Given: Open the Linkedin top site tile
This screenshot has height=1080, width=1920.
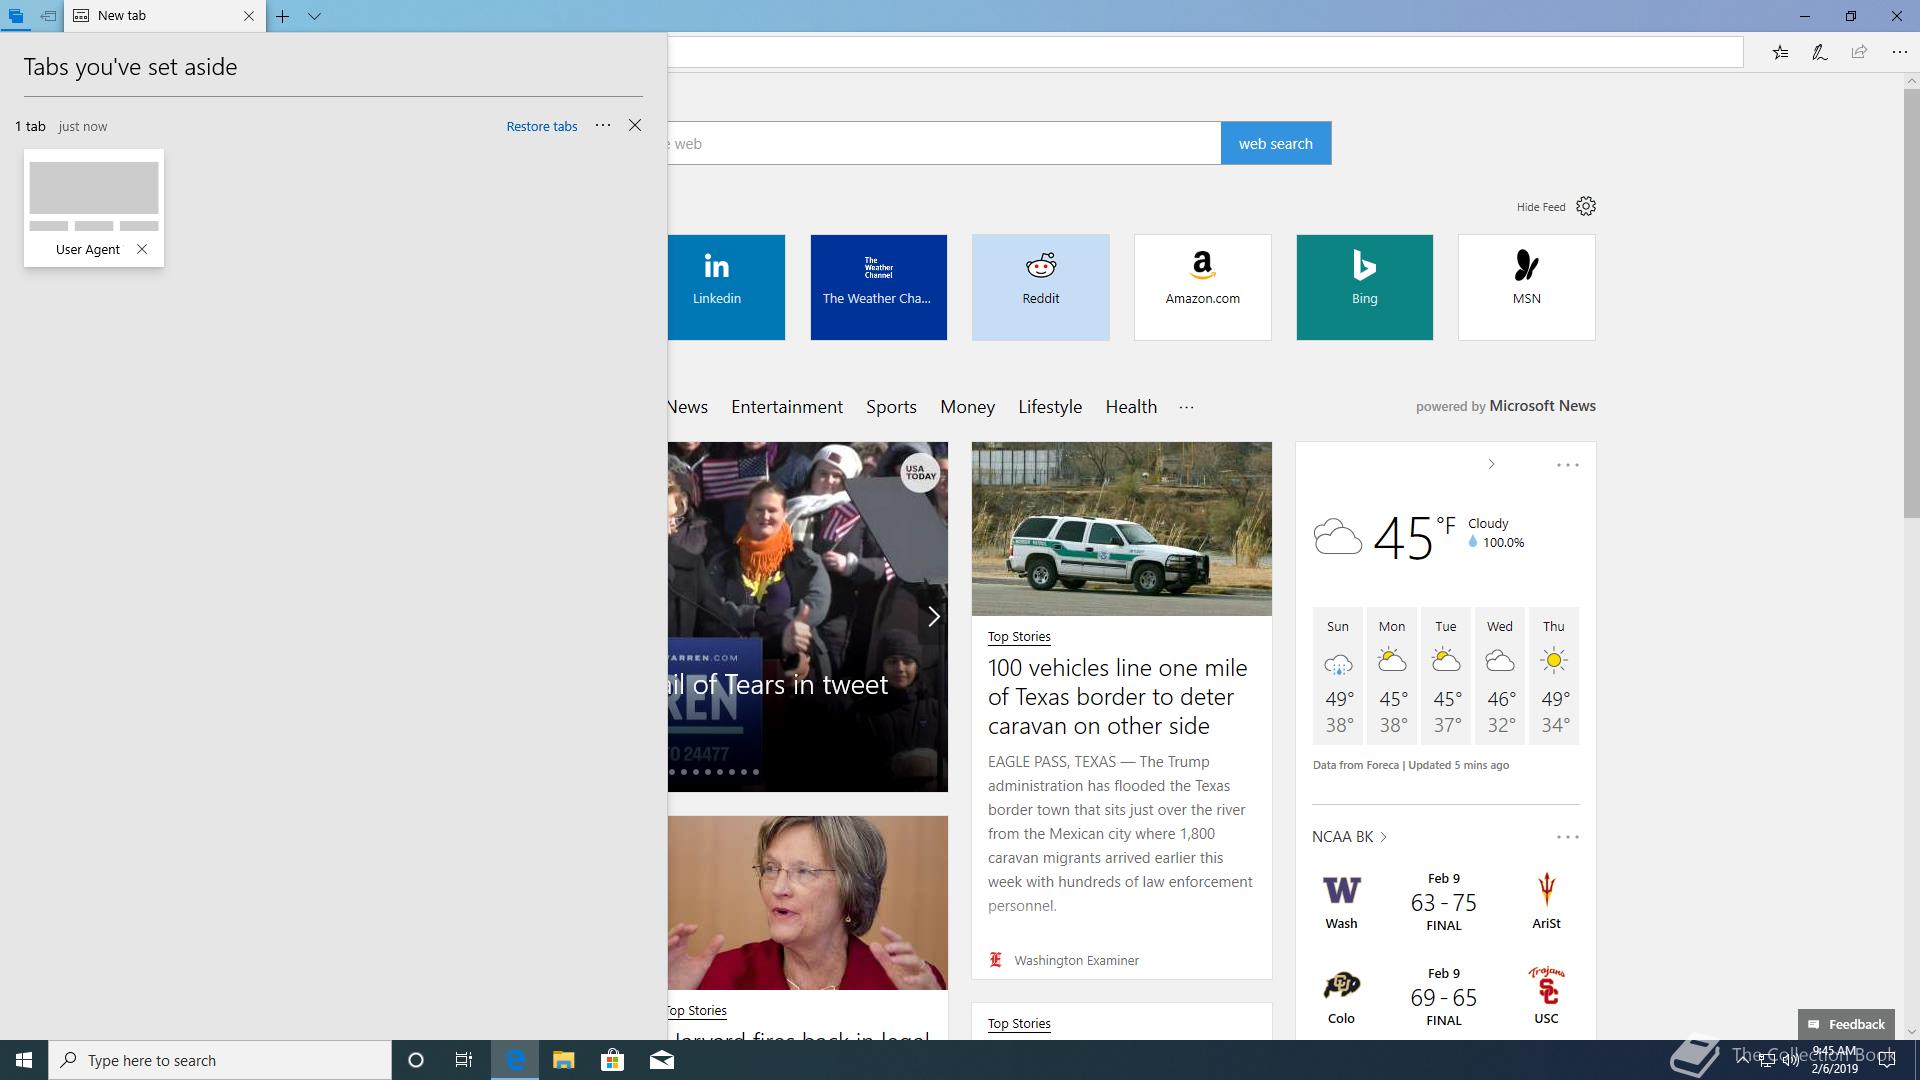Looking at the screenshot, I should [726, 287].
